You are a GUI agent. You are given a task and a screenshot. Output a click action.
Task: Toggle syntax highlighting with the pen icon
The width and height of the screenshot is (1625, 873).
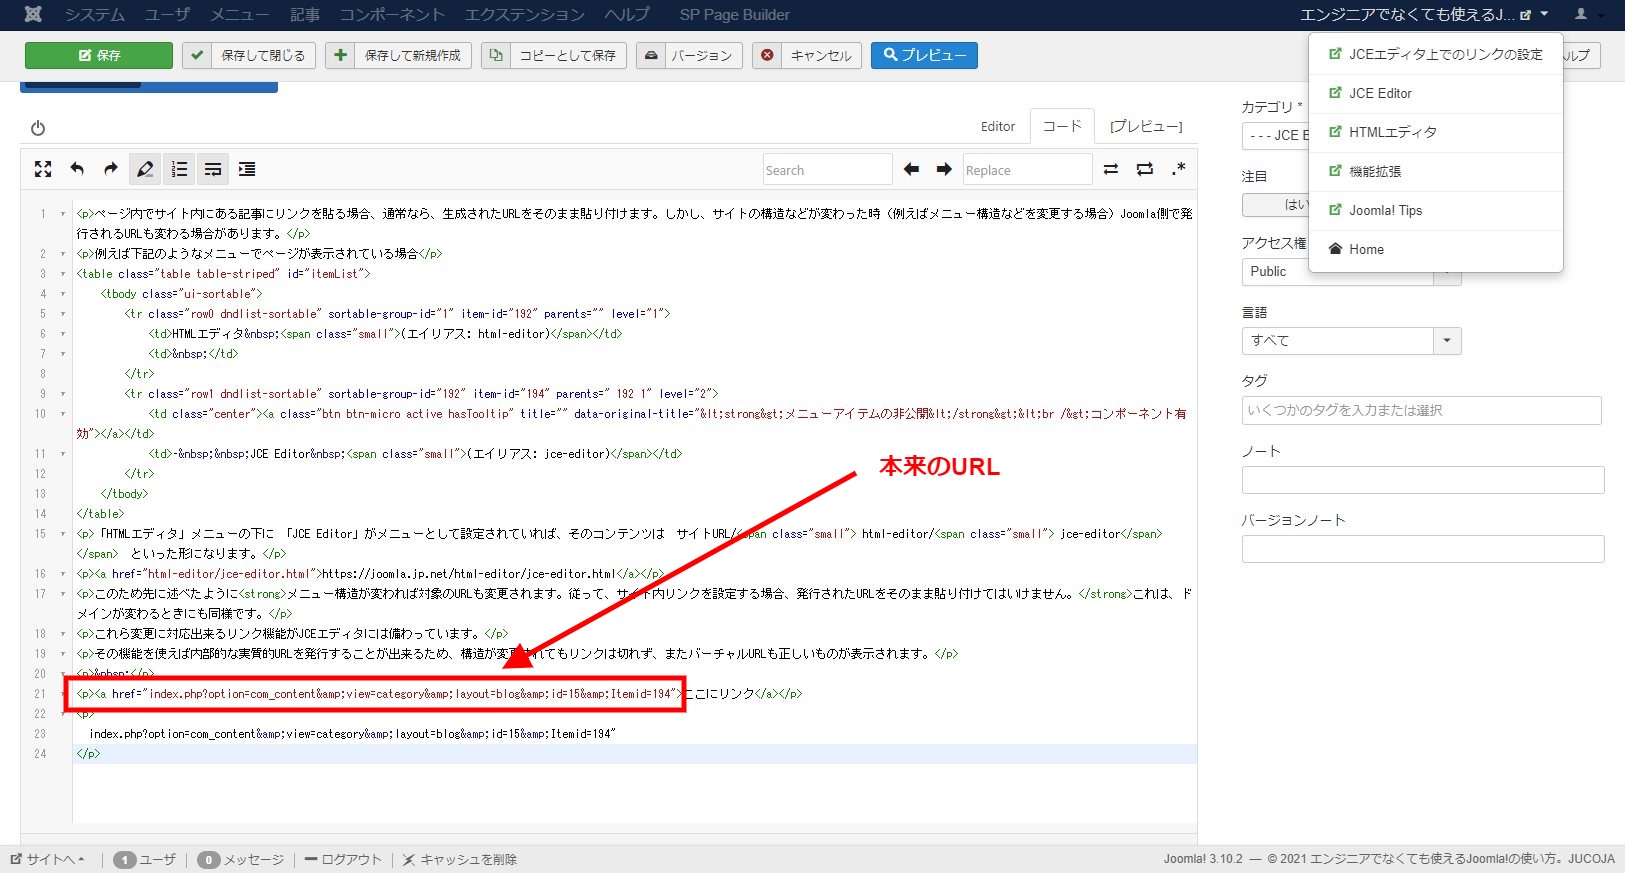tap(145, 170)
